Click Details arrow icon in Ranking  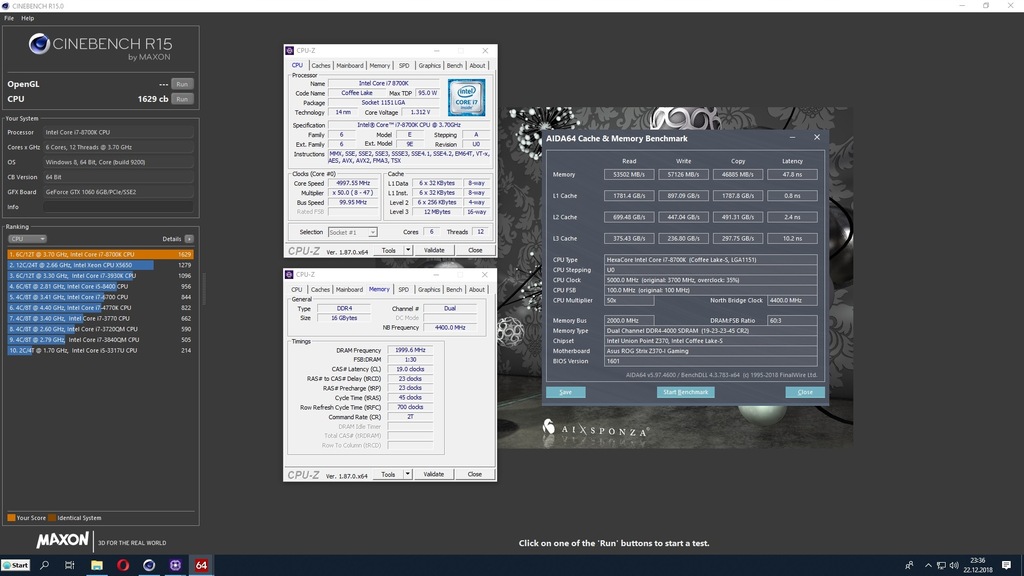189,239
